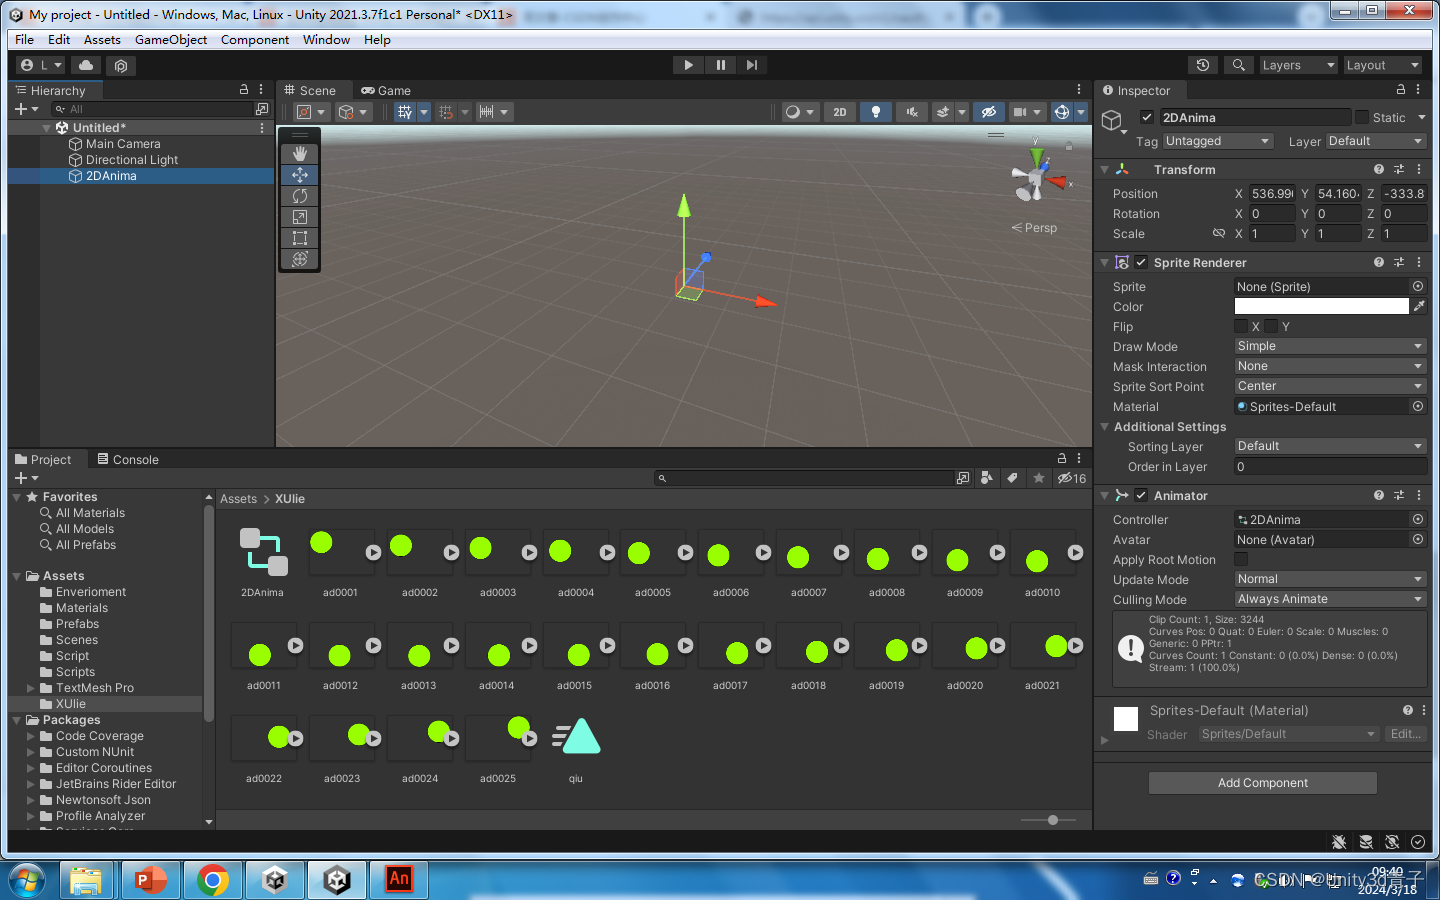Image resolution: width=1440 pixels, height=900 pixels.
Task: Open the Culling Mode dropdown
Action: 1329,599
